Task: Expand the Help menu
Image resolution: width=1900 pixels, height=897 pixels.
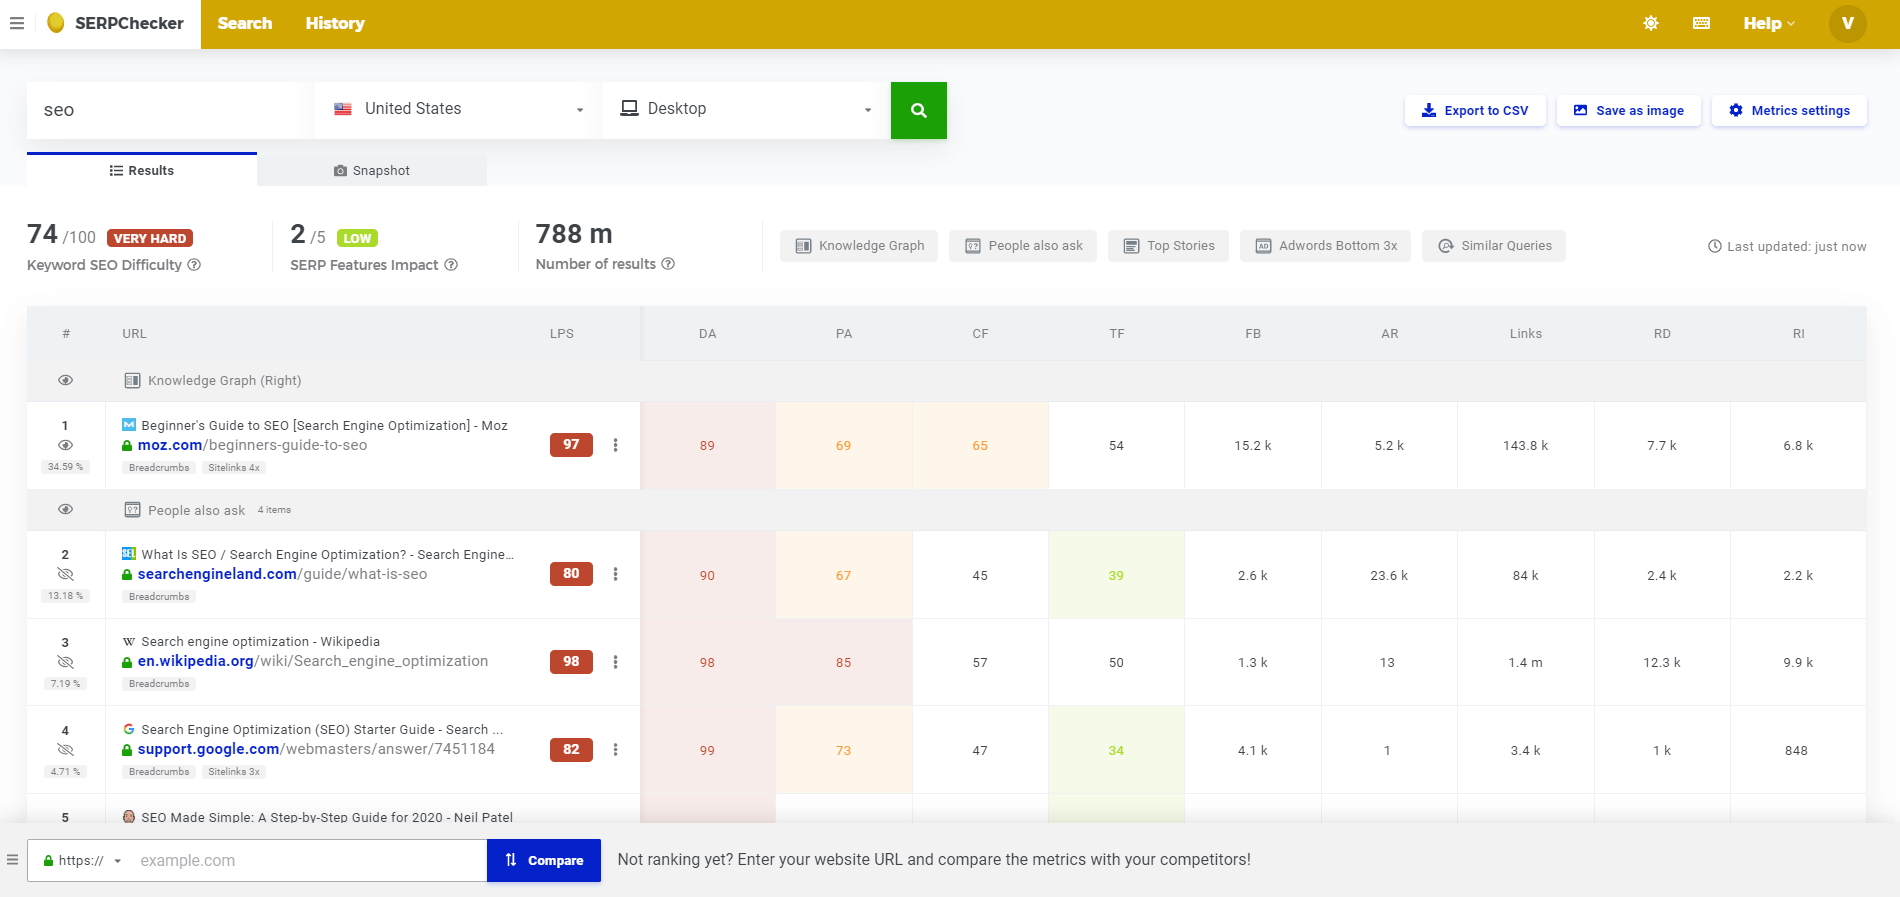Action: pyautogui.click(x=1769, y=23)
